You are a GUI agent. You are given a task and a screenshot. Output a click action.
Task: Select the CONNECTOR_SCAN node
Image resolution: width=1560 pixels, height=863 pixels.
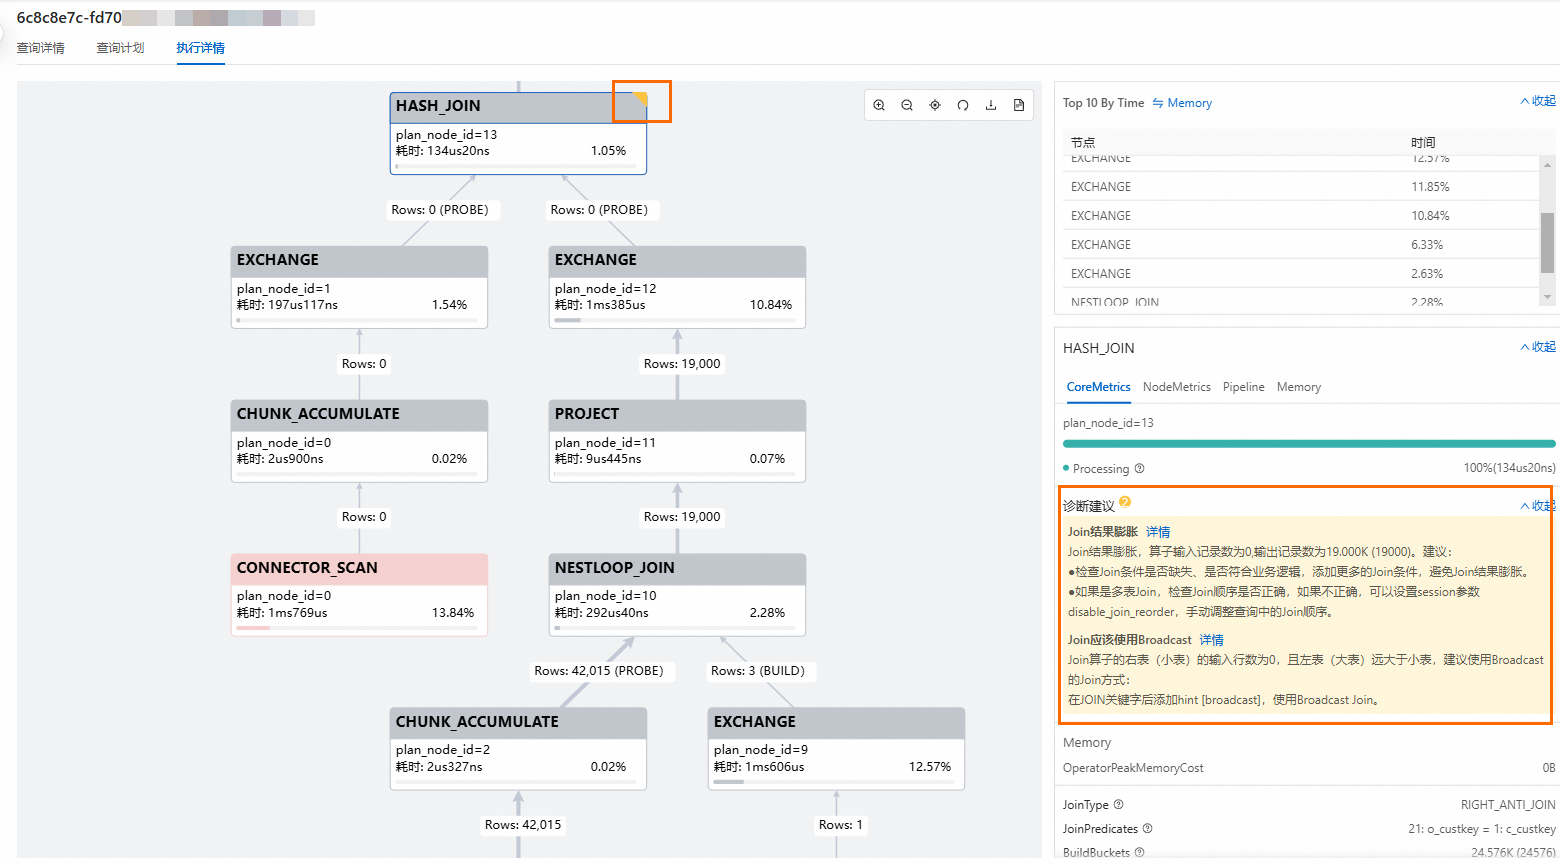pos(359,595)
